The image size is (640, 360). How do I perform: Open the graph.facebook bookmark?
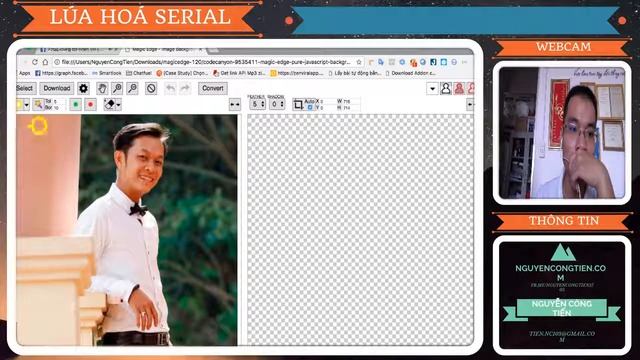point(61,73)
